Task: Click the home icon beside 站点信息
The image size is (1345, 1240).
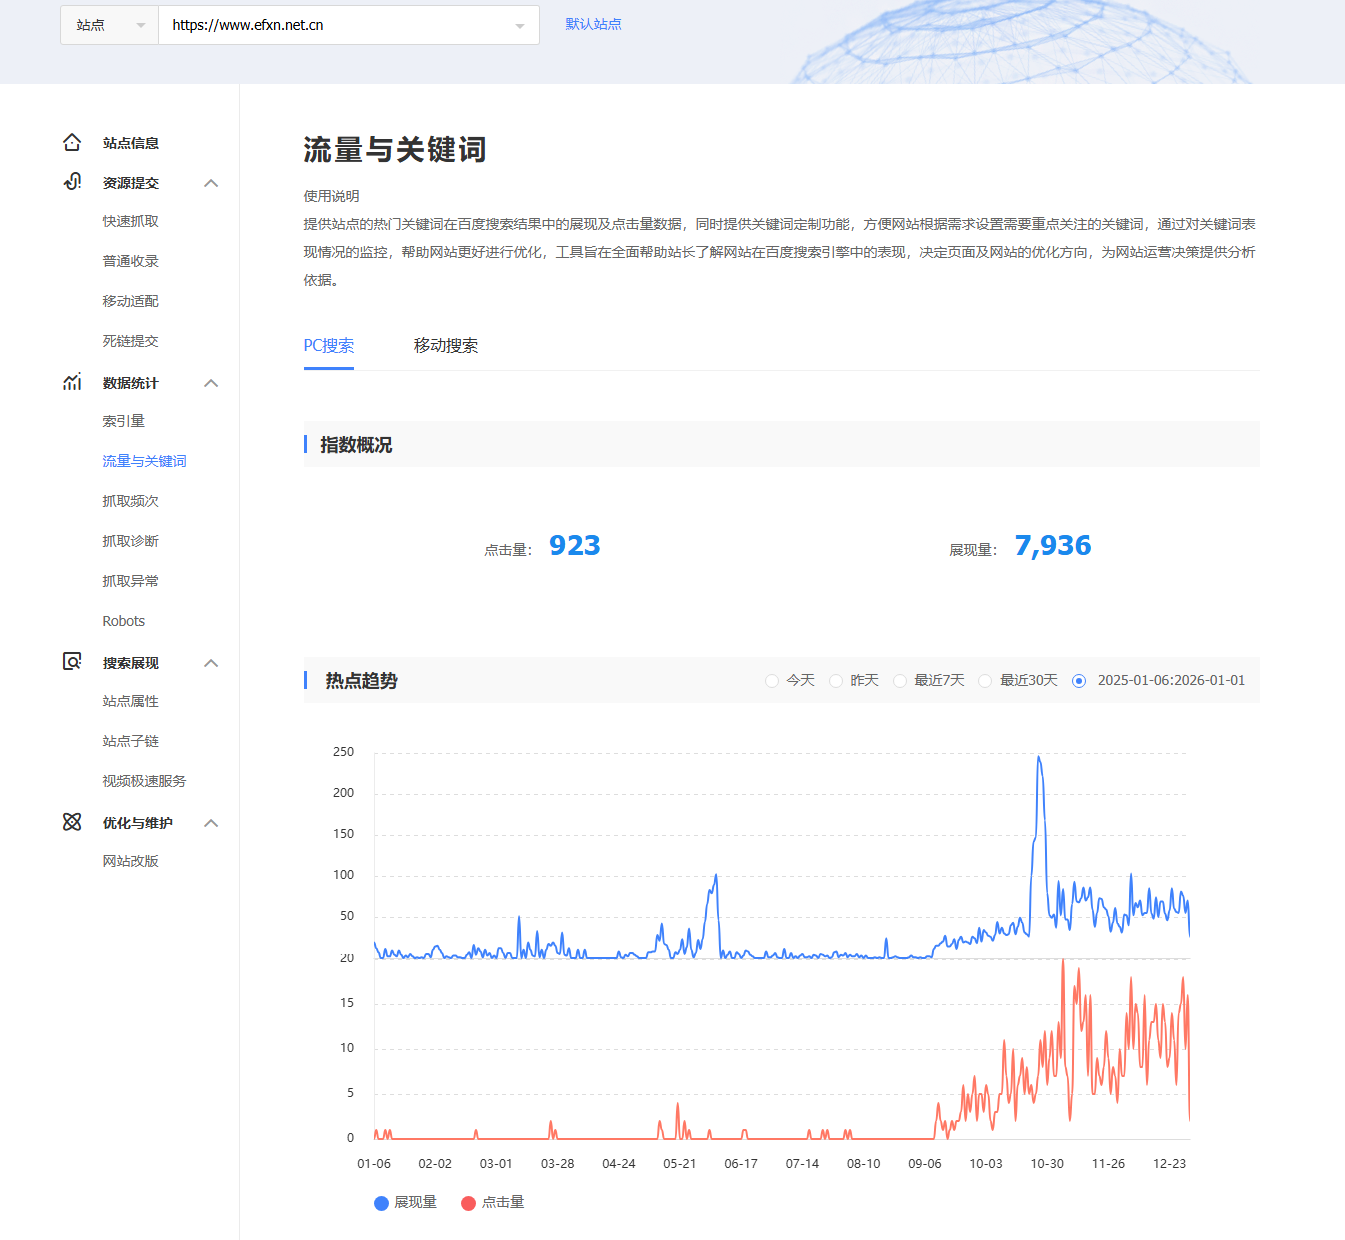Action: click(x=72, y=143)
